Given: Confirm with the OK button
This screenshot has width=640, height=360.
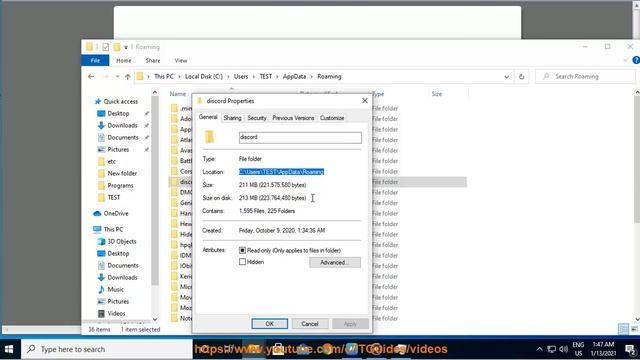Looking at the screenshot, I should [269, 324].
